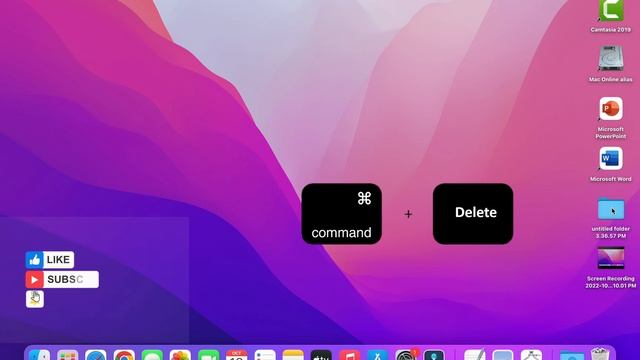The image size is (640, 360).
Task: Click the 'Camtasia 2019' icon label
Action: [611, 30]
